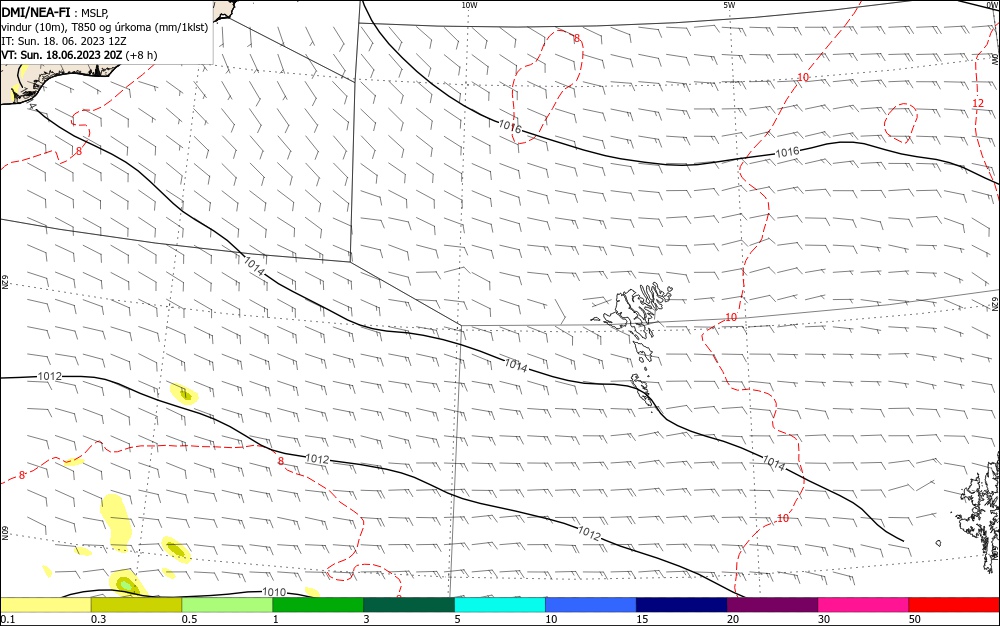The width and height of the screenshot is (1000, 626).
Task: Click the 30 legend value
Action: [824, 619]
